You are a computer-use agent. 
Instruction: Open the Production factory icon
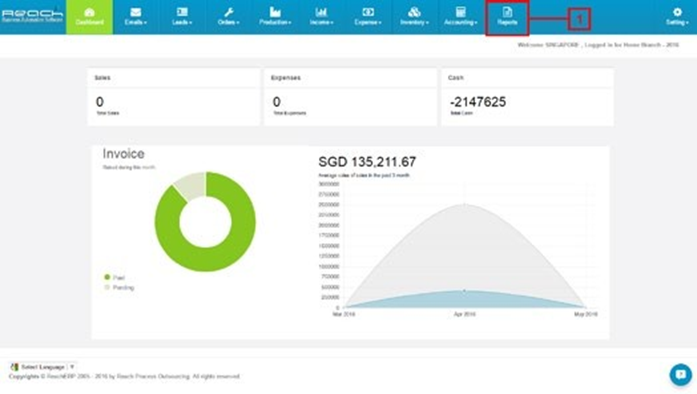click(x=275, y=12)
